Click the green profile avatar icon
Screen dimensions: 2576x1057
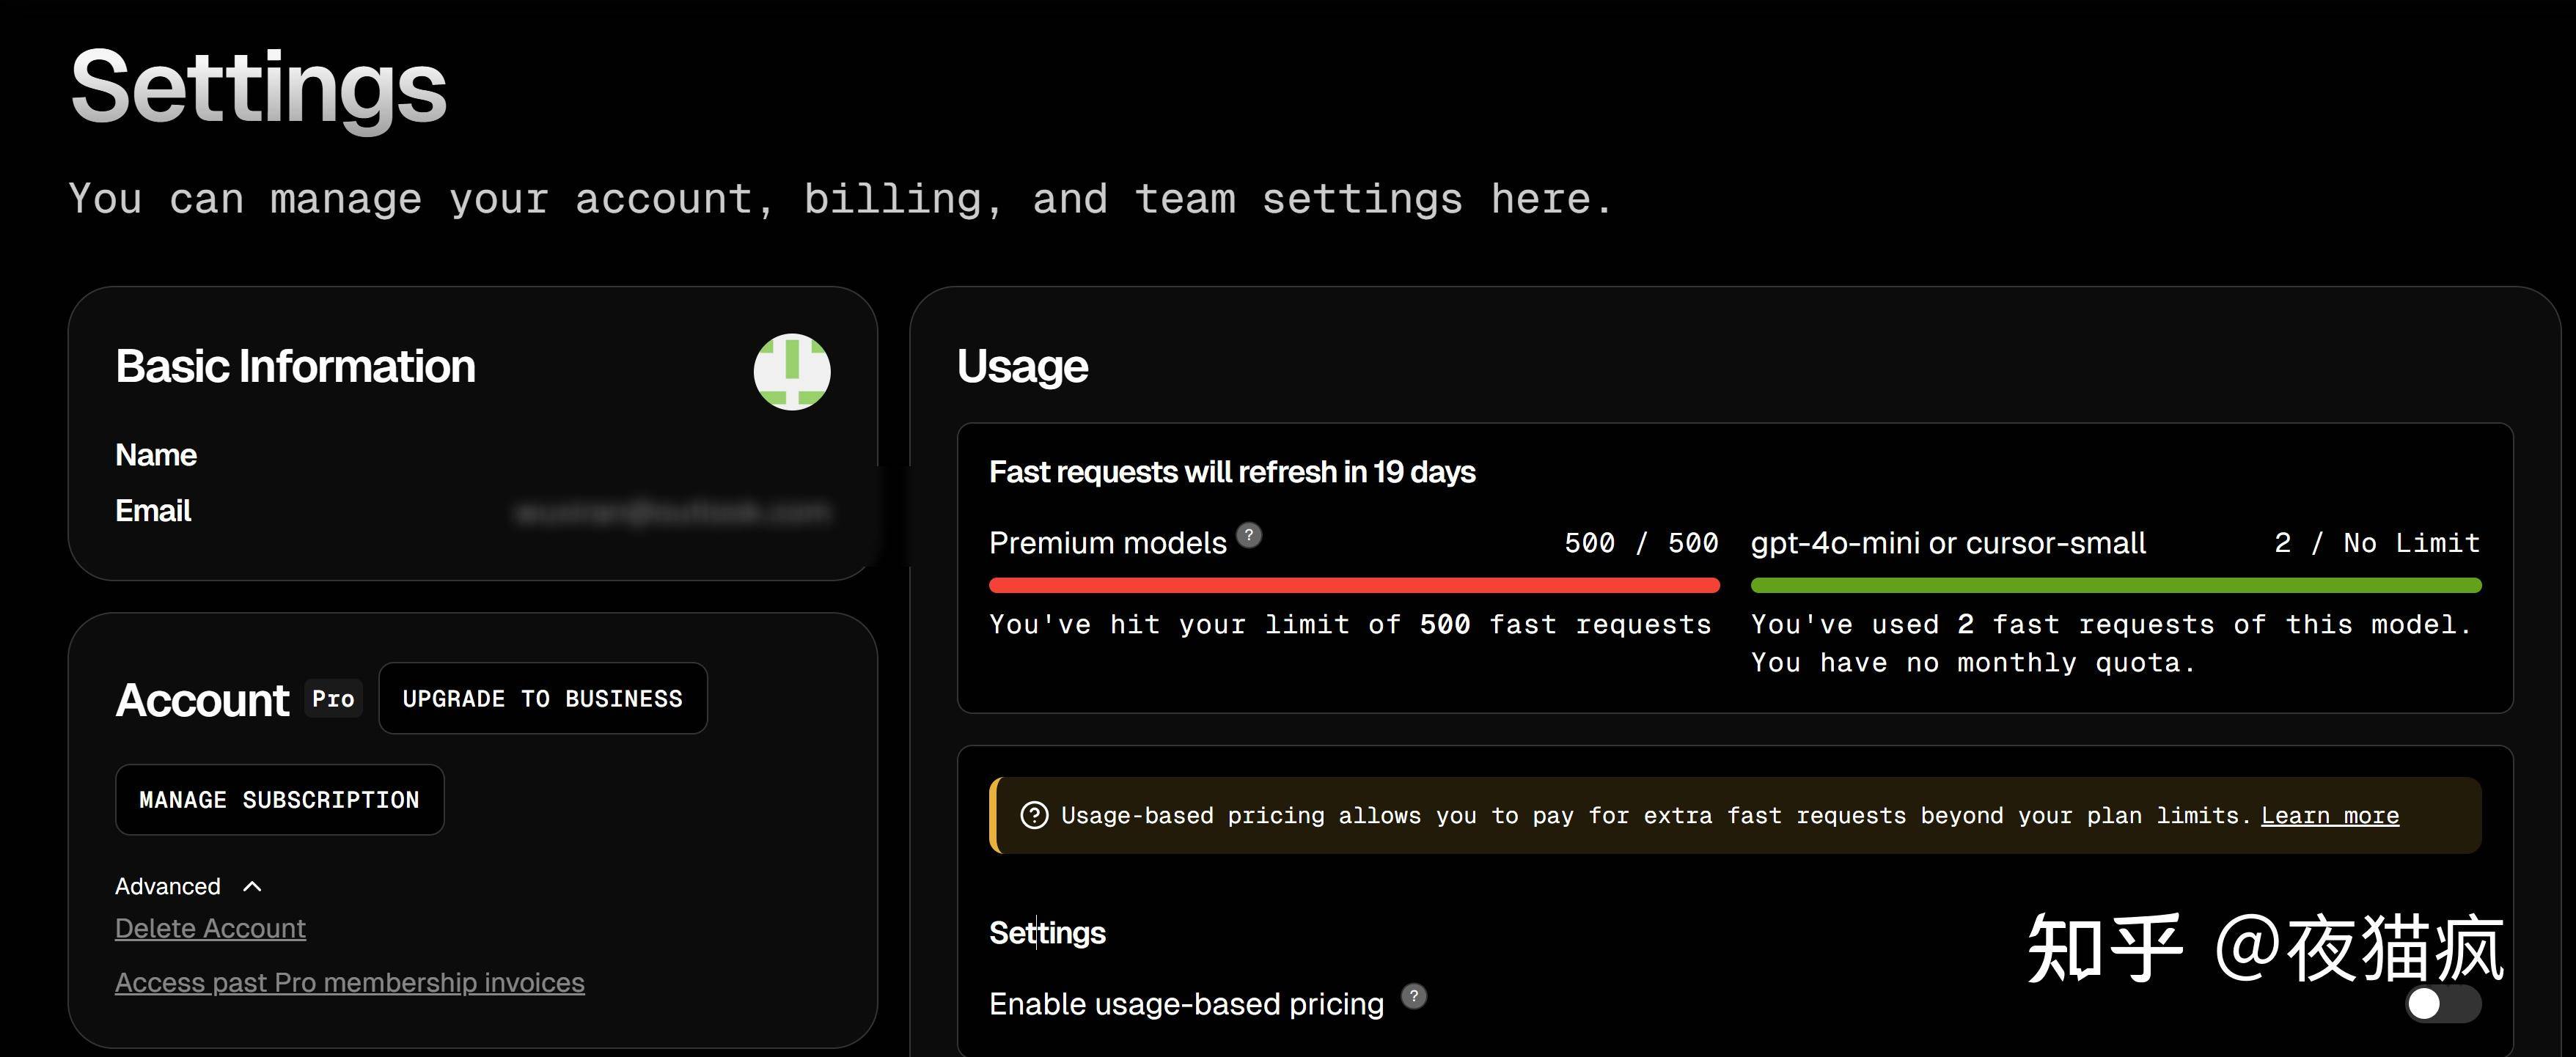point(791,372)
